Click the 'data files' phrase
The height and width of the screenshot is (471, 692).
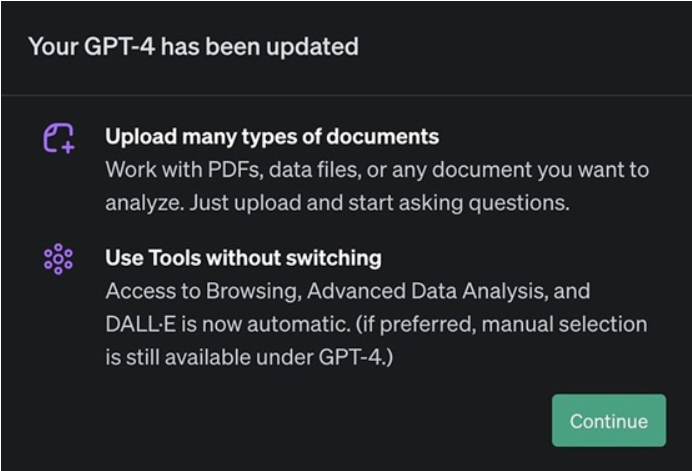[315, 170]
